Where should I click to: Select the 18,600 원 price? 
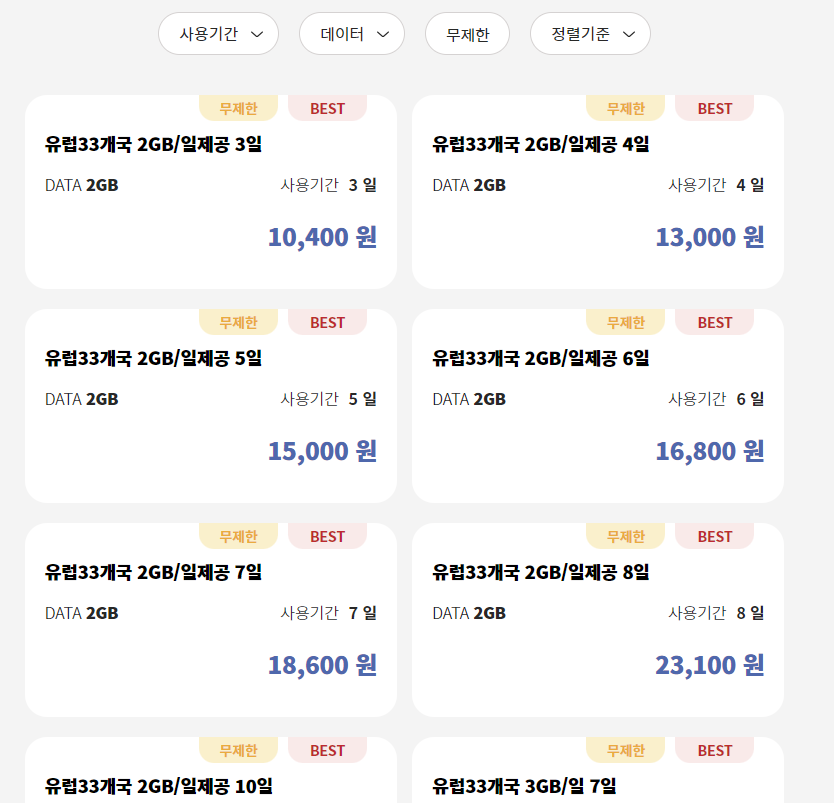click(x=321, y=665)
